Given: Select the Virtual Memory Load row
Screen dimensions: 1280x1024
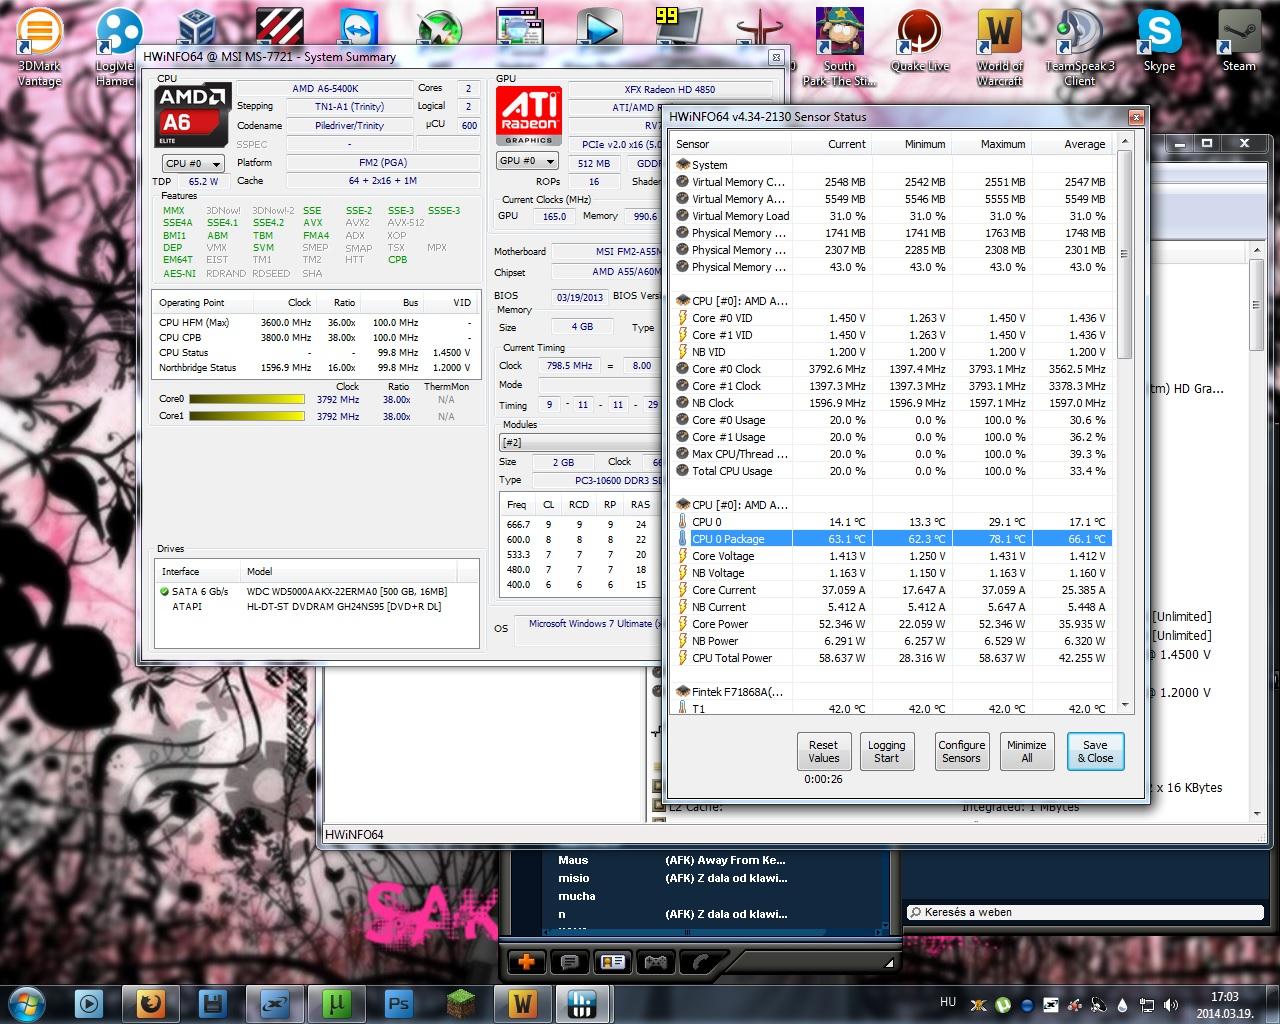Looking at the screenshot, I should 892,216.
